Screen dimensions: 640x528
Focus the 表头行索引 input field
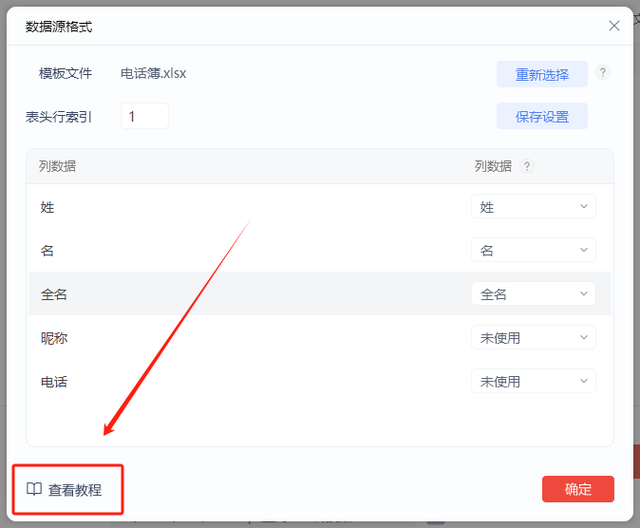click(x=144, y=116)
